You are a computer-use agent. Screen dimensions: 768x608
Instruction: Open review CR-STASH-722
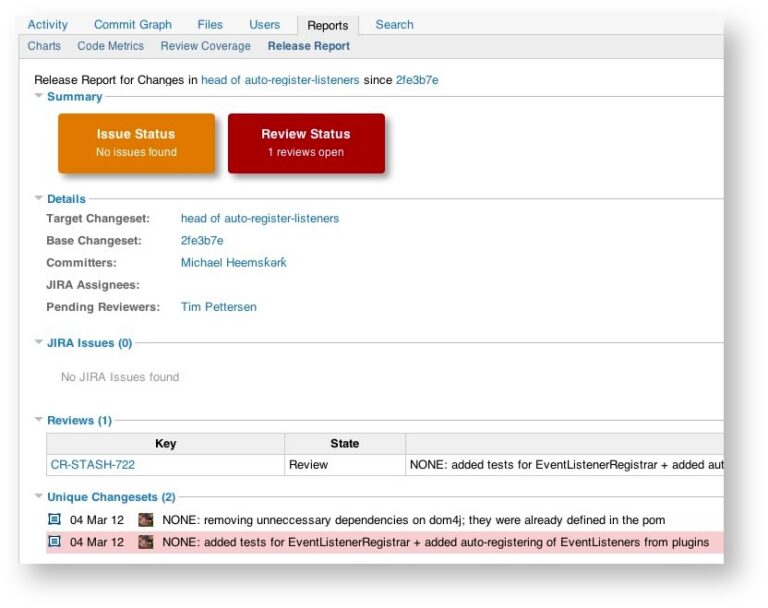tap(93, 464)
